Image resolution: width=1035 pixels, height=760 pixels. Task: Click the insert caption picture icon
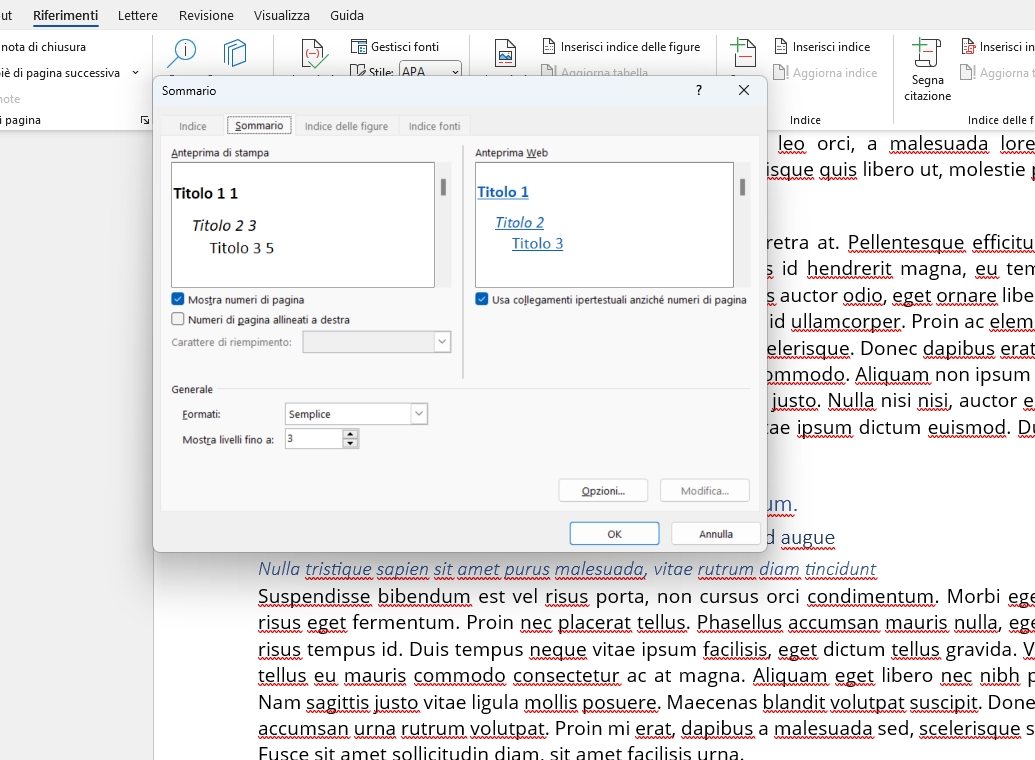pyautogui.click(x=505, y=55)
